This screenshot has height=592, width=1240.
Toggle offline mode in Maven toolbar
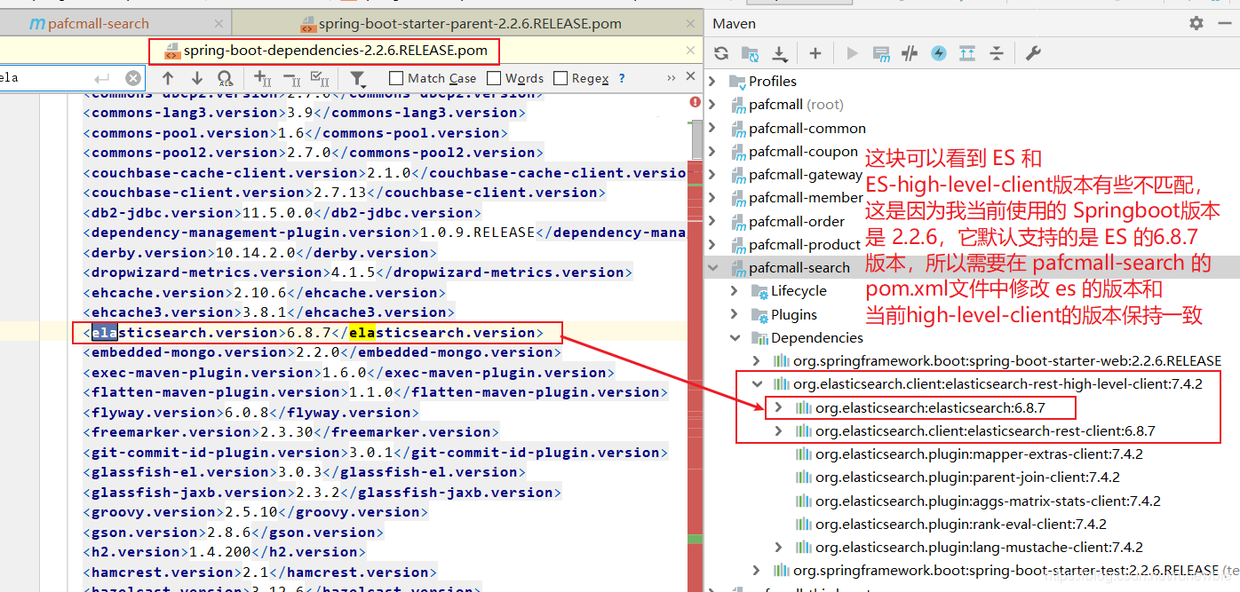910,53
